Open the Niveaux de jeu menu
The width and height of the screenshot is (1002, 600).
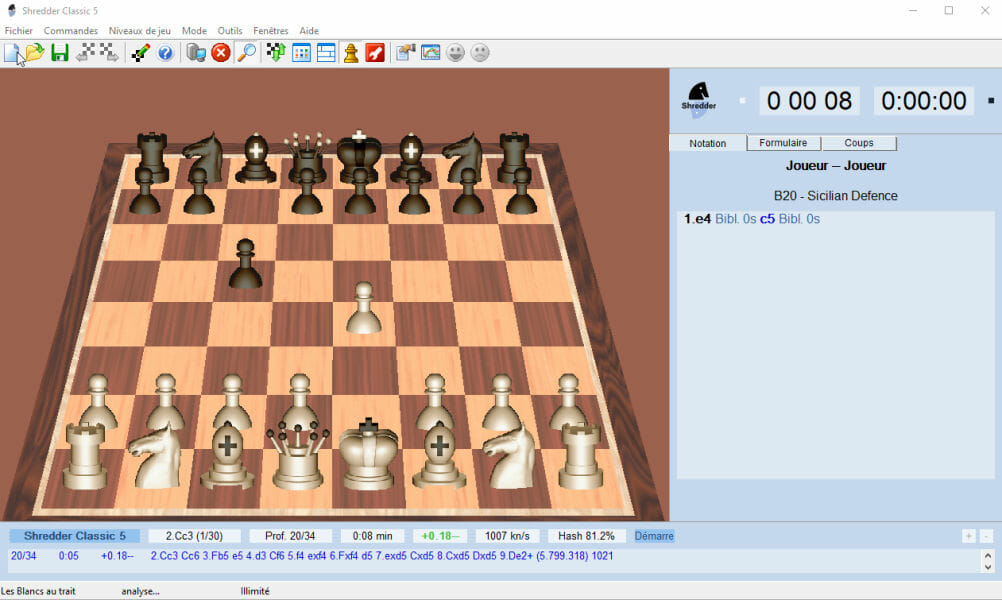(139, 31)
